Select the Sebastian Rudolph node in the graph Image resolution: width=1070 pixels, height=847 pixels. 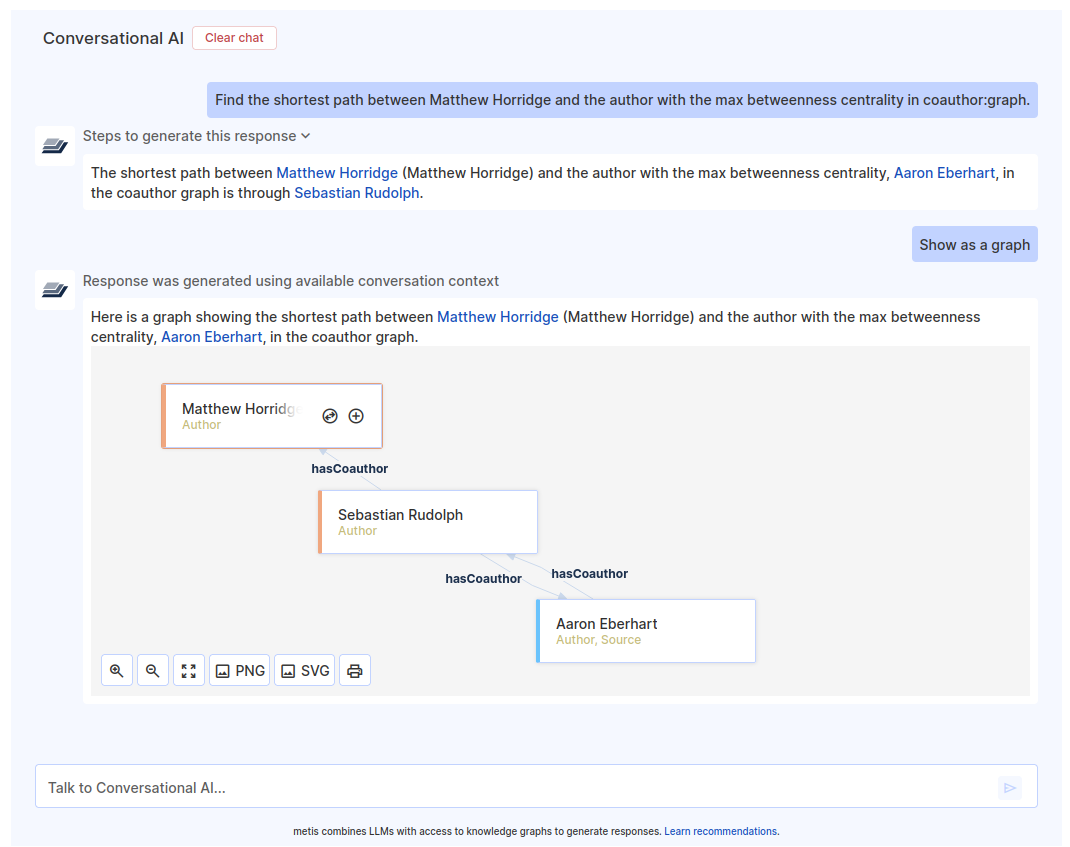428,521
